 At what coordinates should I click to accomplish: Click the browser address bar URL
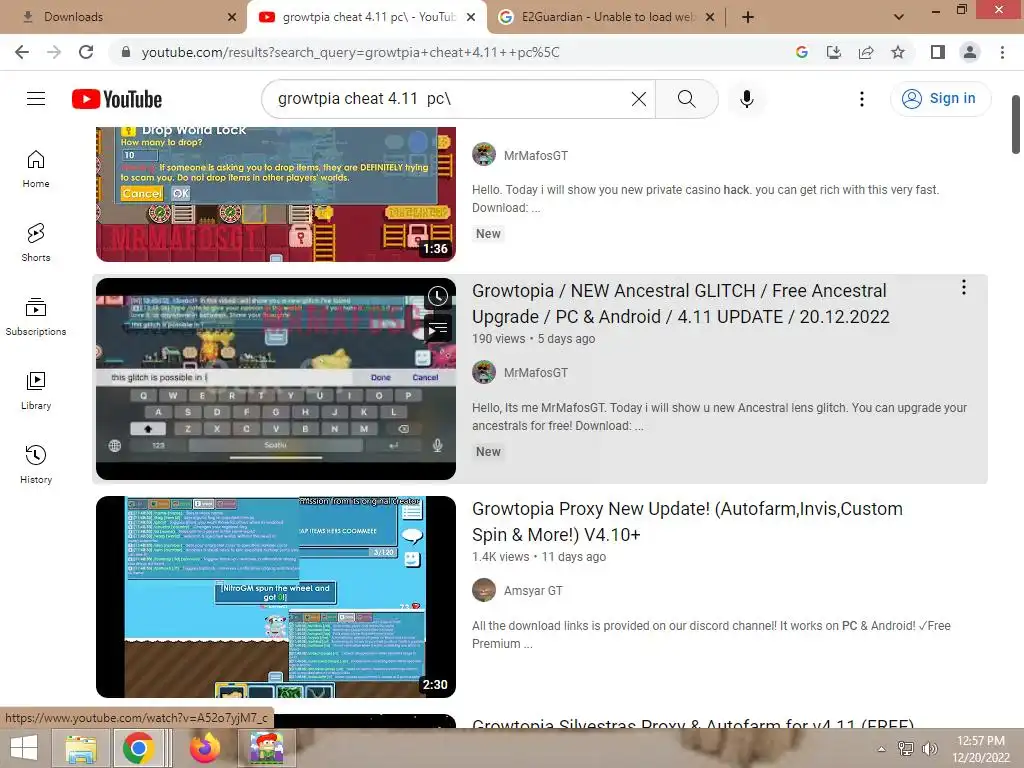point(351,52)
